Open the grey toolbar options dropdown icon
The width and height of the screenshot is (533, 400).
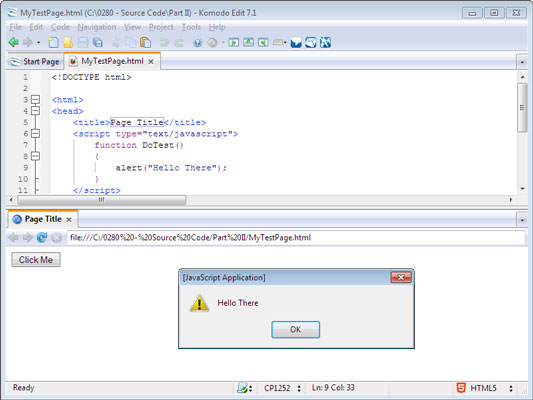click(x=279, y=43)
